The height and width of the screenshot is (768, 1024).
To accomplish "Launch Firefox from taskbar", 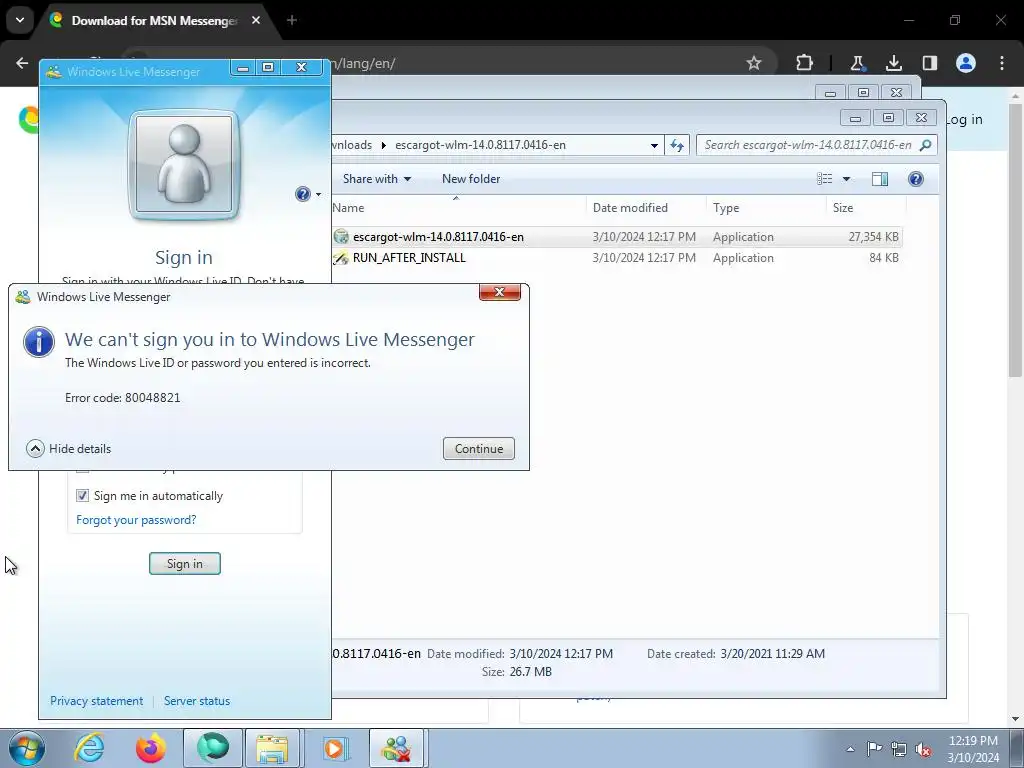I will click(x=151, y=748).
